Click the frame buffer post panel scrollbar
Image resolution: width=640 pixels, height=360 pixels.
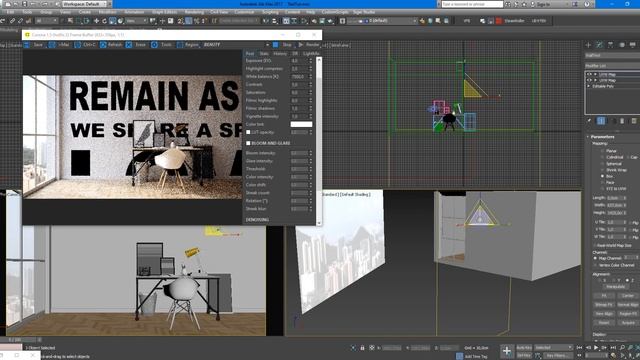pyautogui.click(x=319, y=141)
